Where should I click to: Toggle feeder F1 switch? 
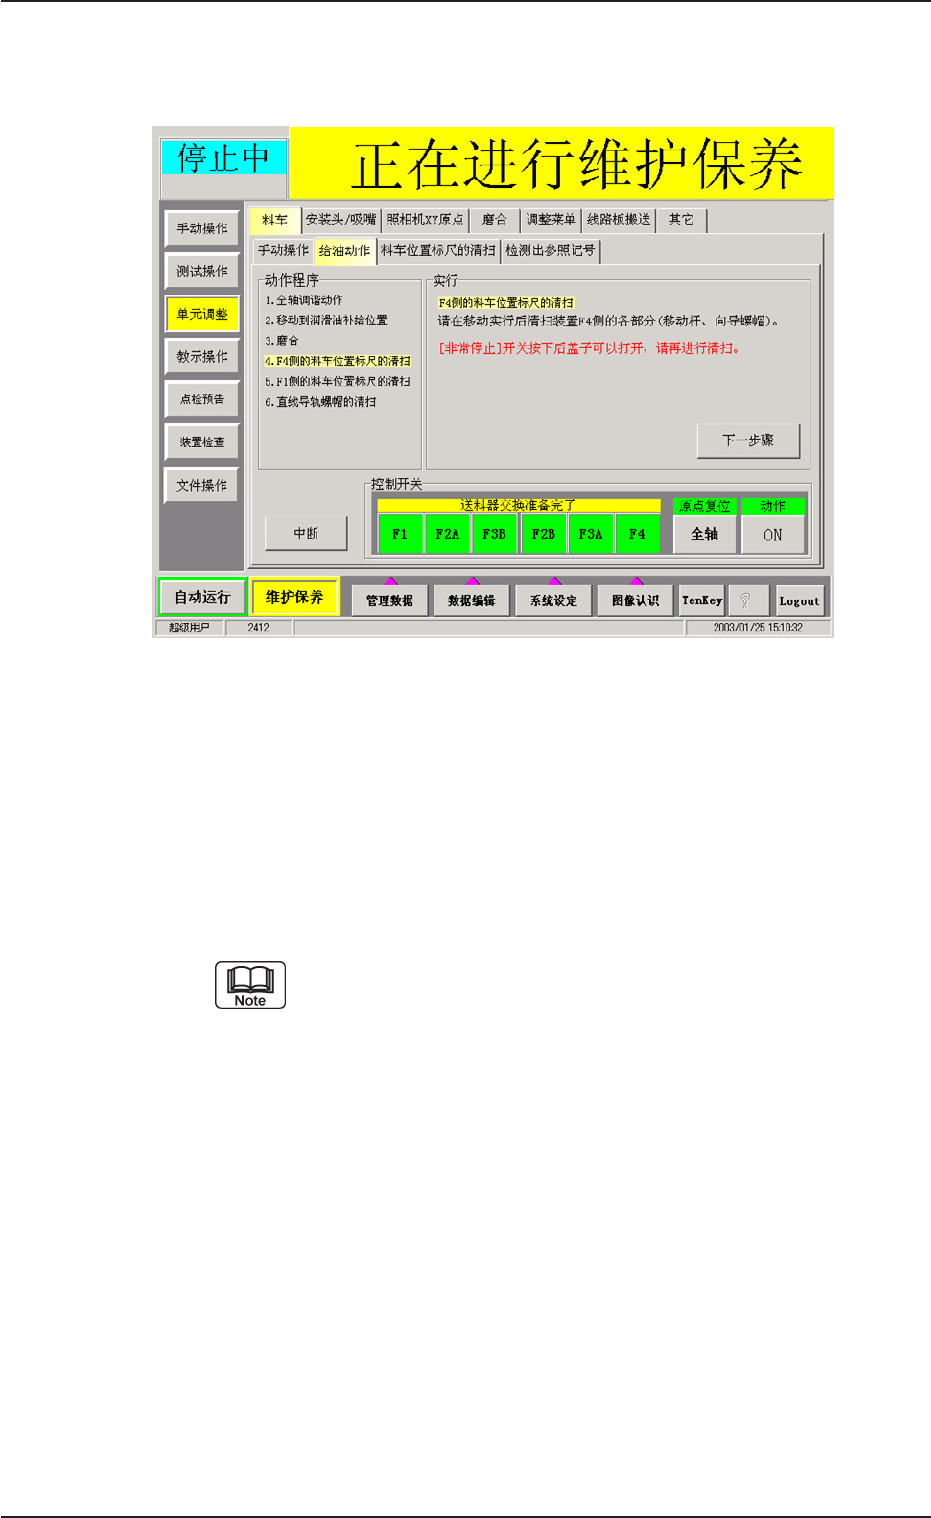(400, 534)
